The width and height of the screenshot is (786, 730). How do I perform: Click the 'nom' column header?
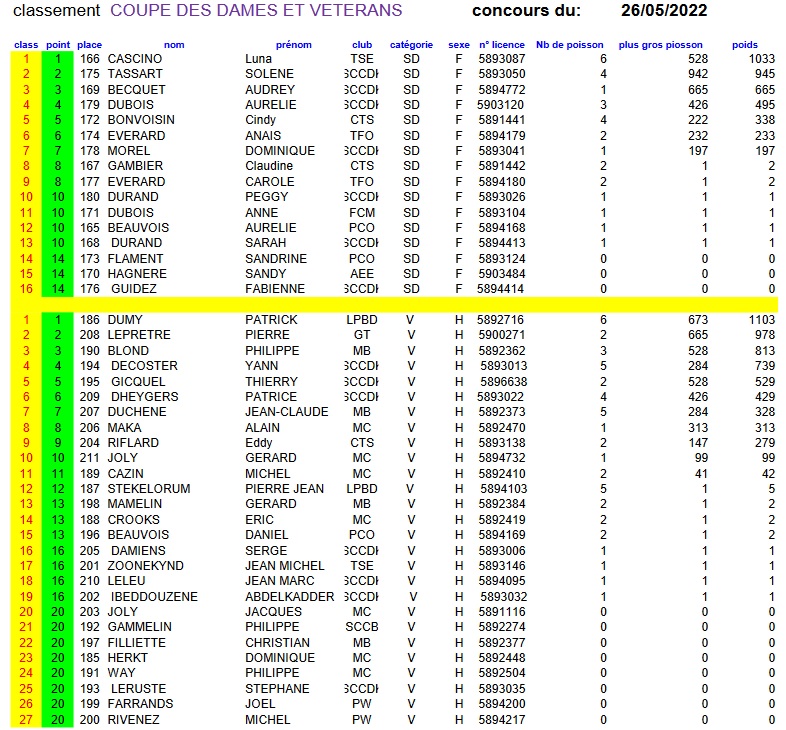174,45
